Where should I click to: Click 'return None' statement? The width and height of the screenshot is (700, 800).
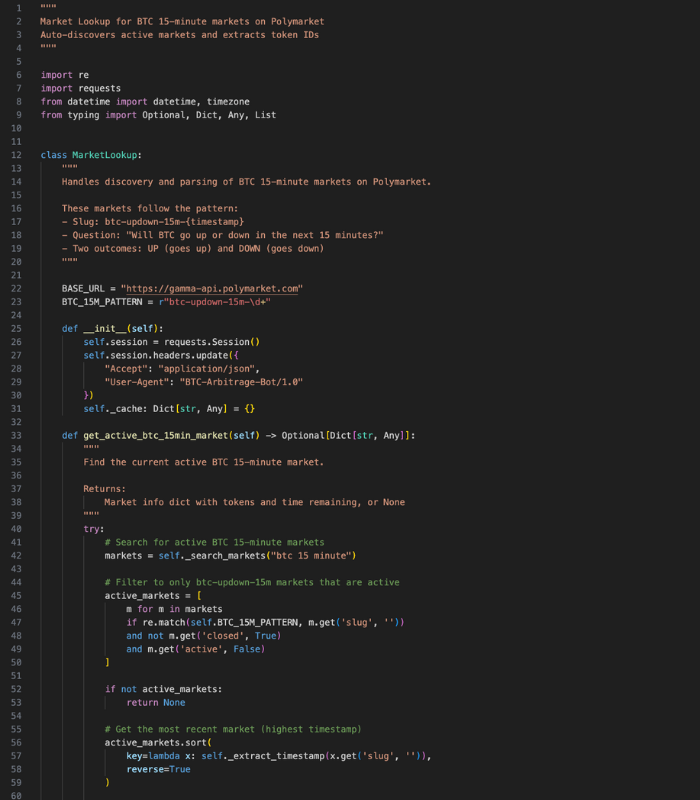pyautogui.click(x=156, y=703)
